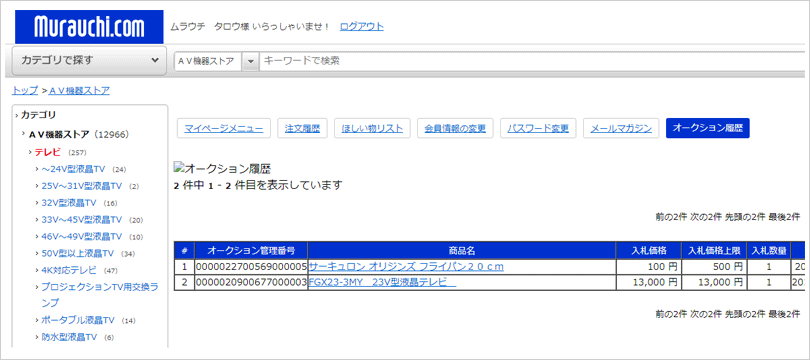Click the 入札価格上限 column header
The width and height of the screenshot is (810, 360).
714,251
